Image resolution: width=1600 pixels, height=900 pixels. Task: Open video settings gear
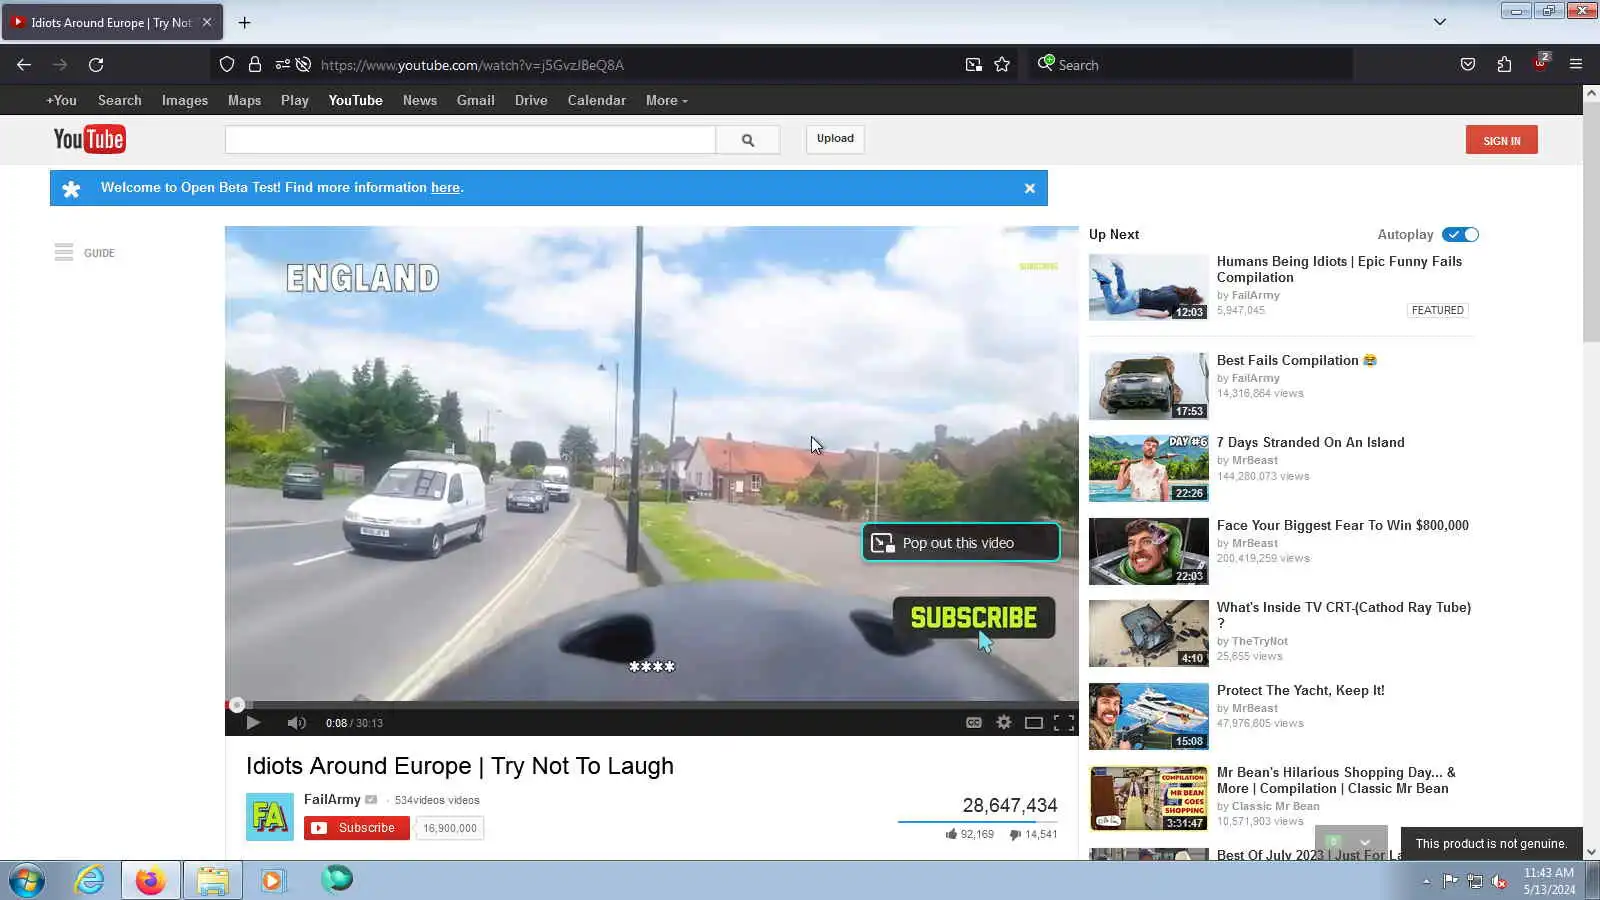click(x=1004, y=723)
